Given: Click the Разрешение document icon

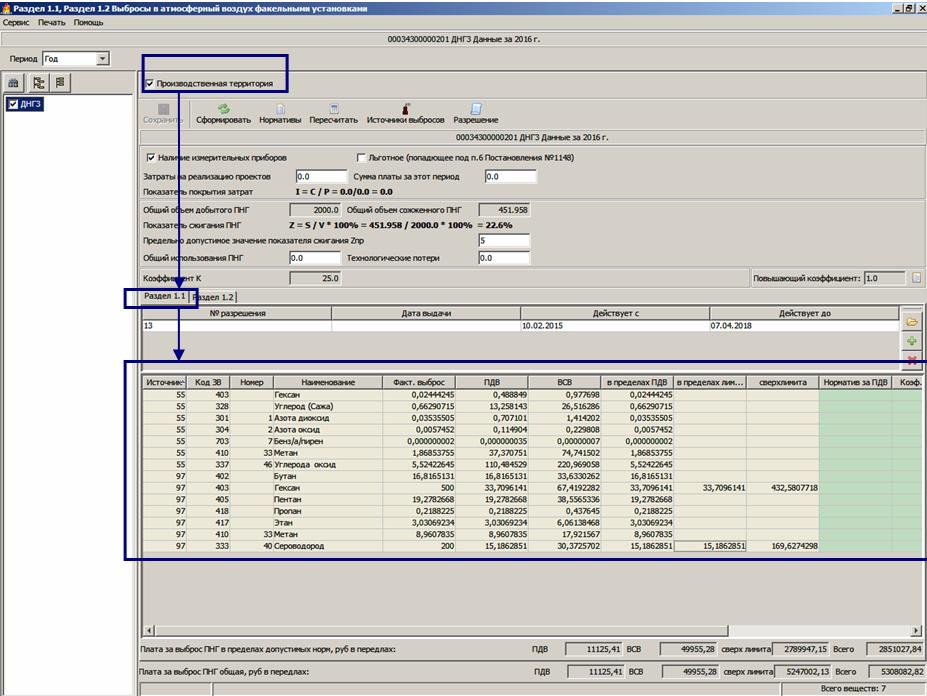Looking at the screenshot, I should [476, 108].
